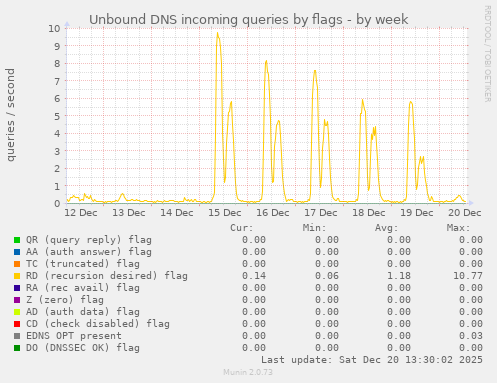Click the '18 Dec' x-axis label
Screen dimensions: 497x383
pos(369,213)
